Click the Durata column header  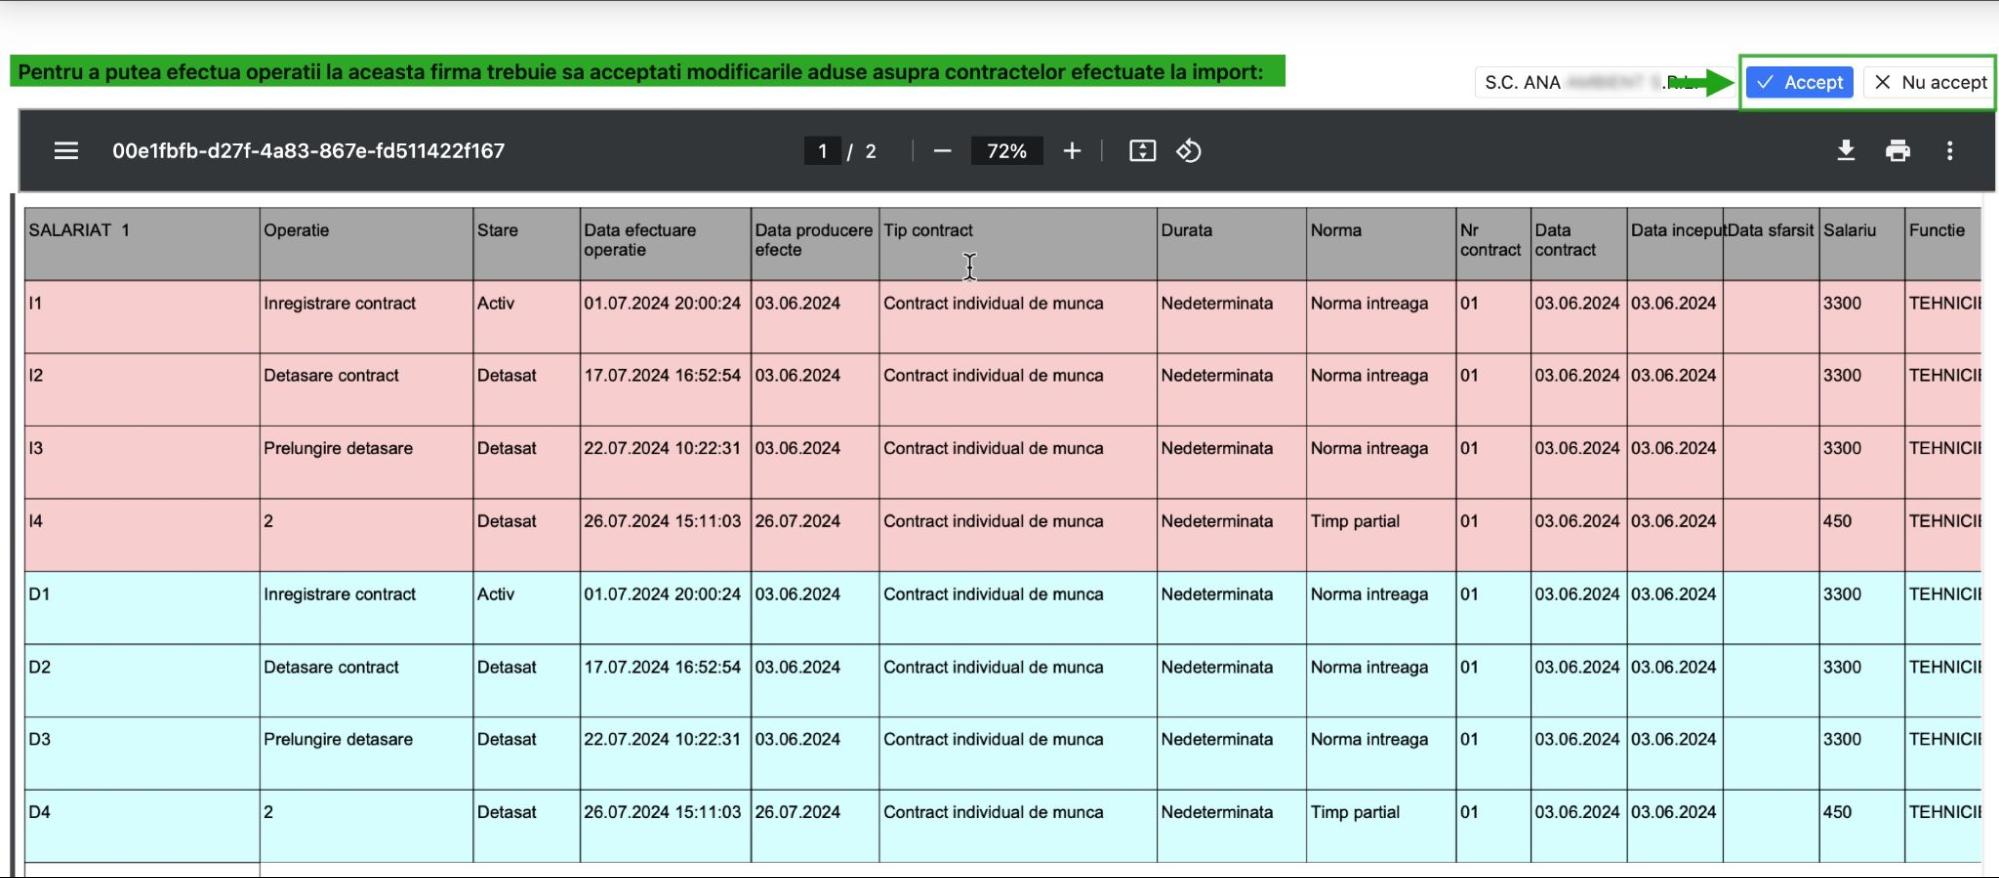pyautogui.click(x=1231, y=244)
